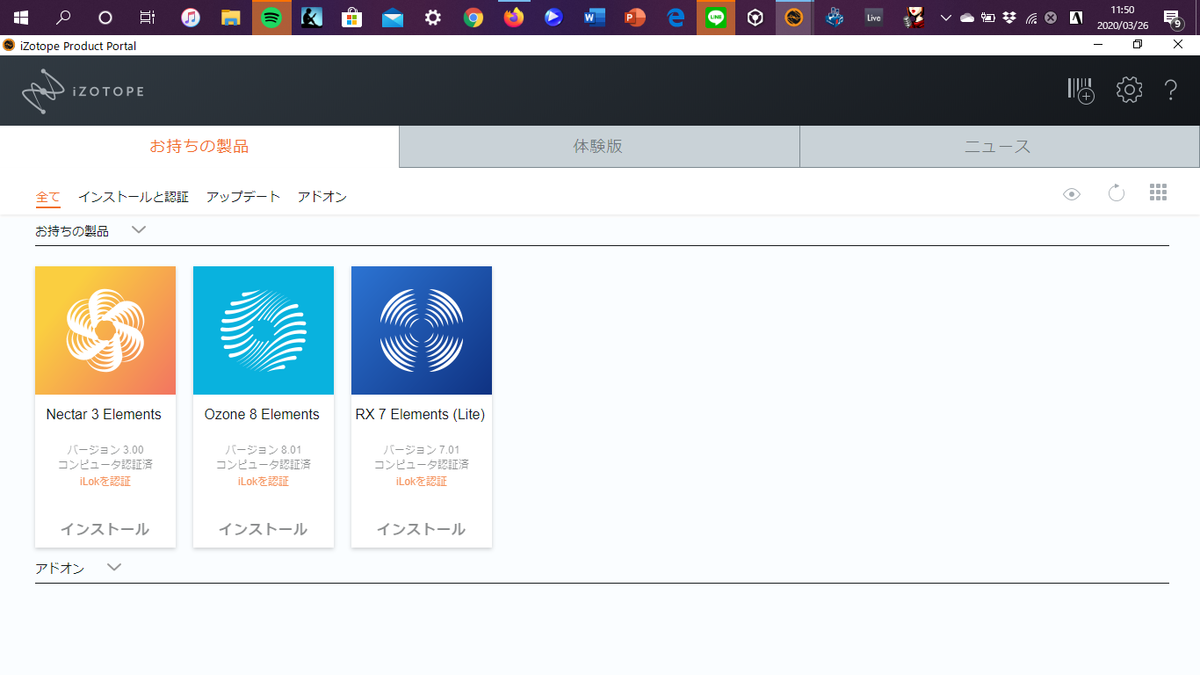This screenshot has height=675, width=1200.
Task: Expand the アドオン section chevron
Action: coord(114,567)
